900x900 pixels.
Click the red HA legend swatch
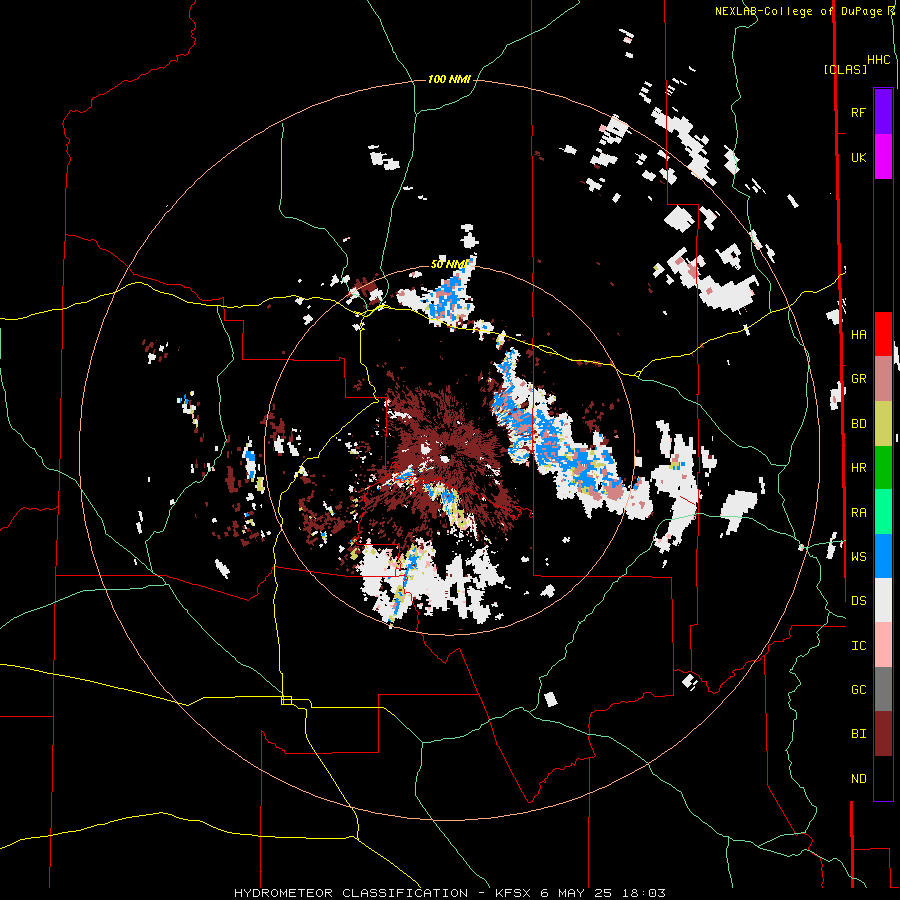pos(883,334)
